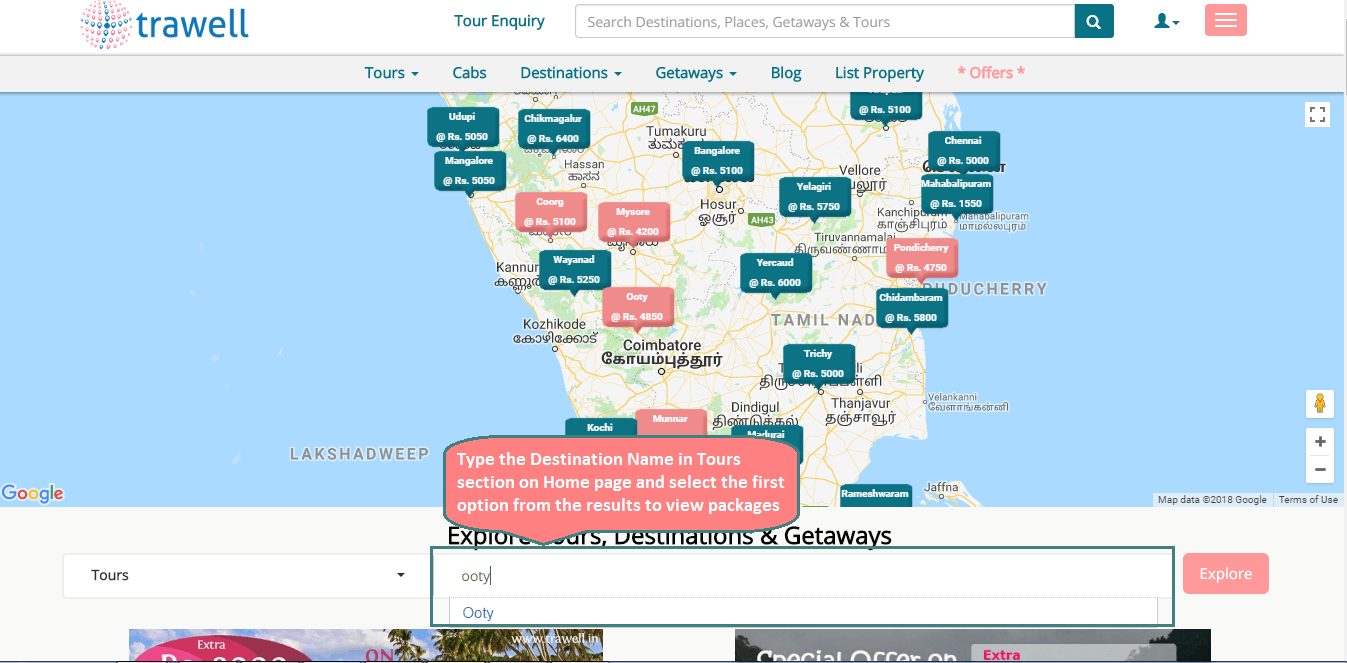Select the Mangalore map marker

coord(469,171)
